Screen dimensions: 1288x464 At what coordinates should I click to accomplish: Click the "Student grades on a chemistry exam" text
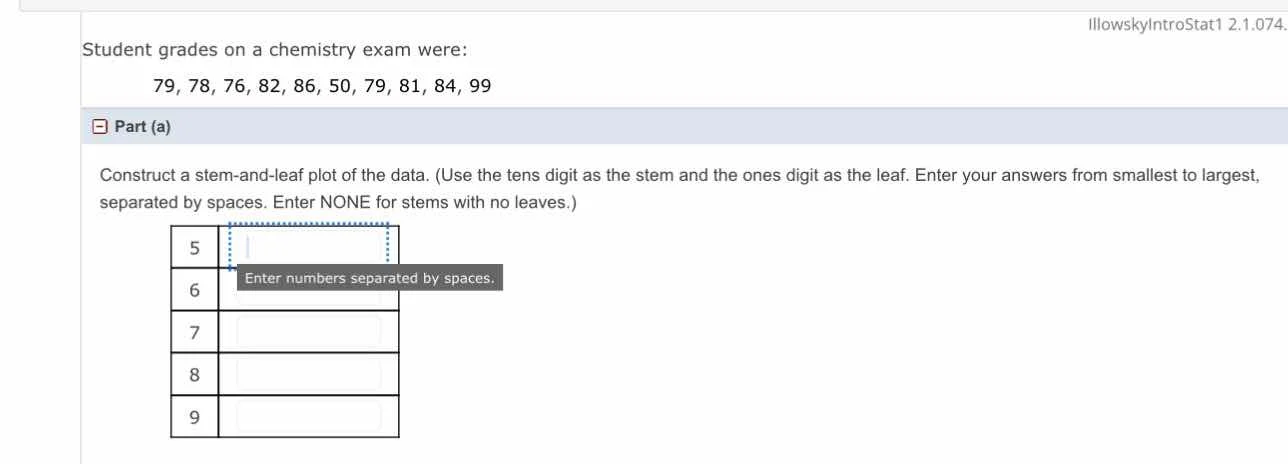pos(274,49)
